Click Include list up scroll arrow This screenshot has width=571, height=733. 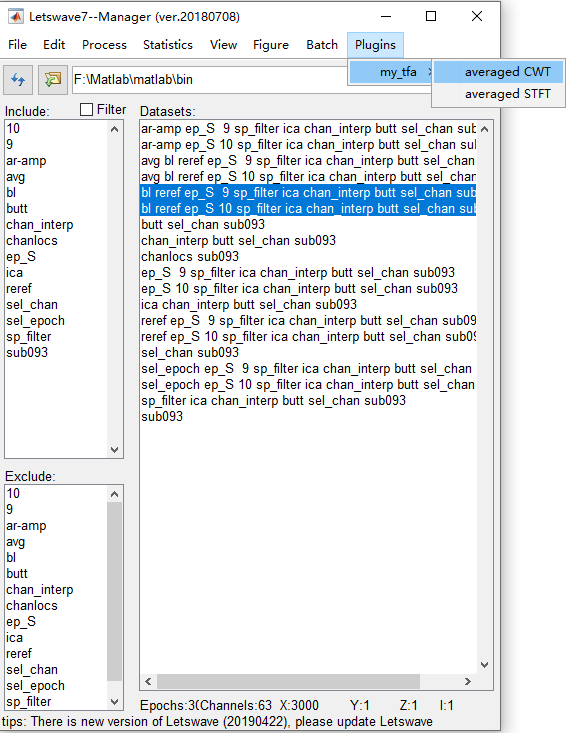tap(115, 129)
